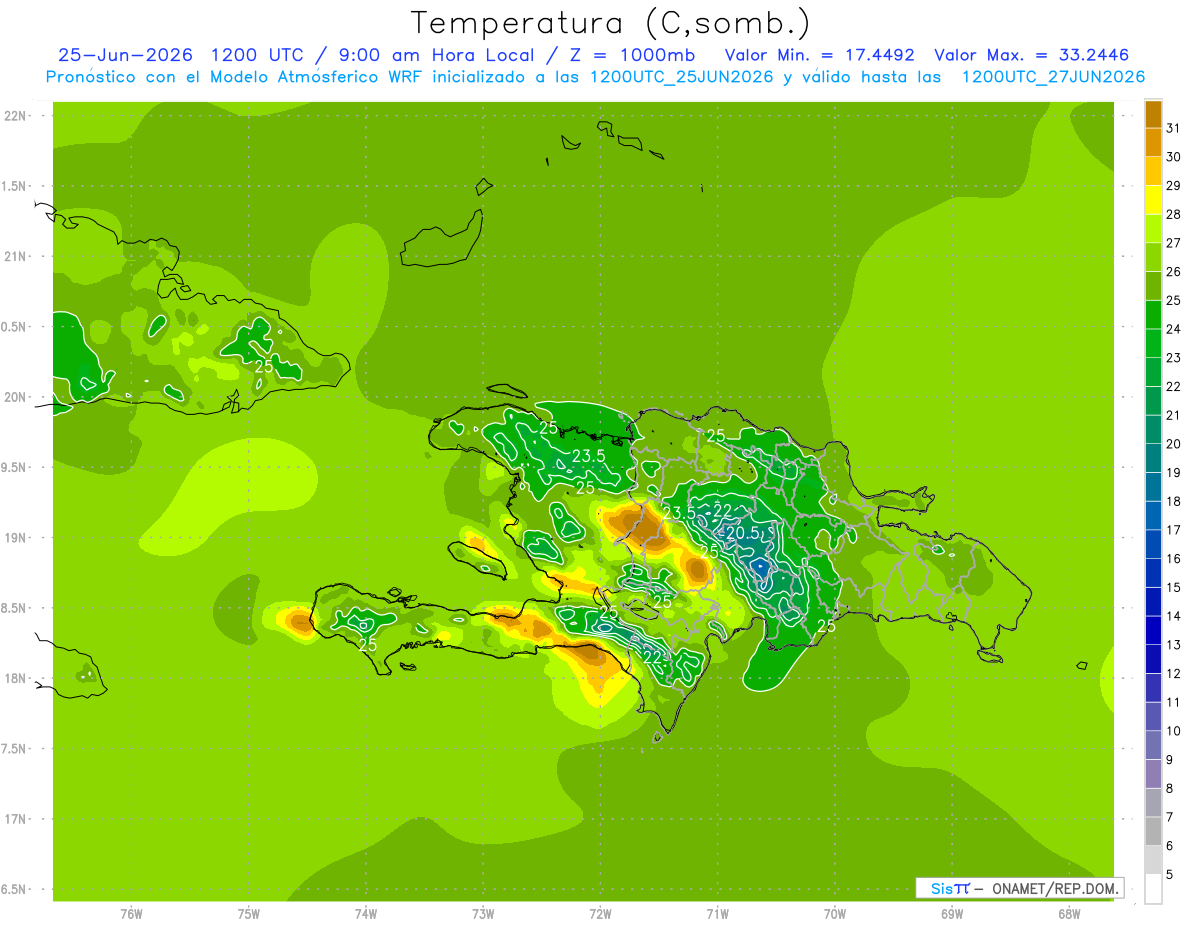Screen dimensions: 1200x927
Task: Click the legend color between 8 and 9
Action: pos(1153,774)
